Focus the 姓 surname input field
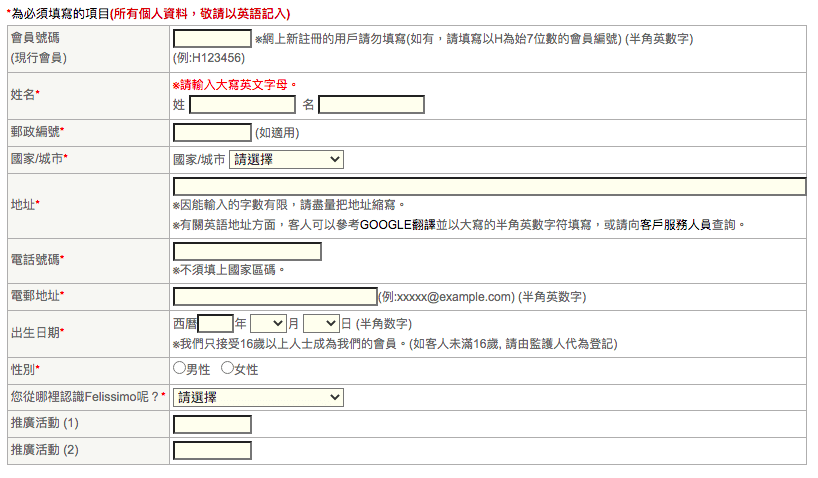This screenshot has height=478, width=818. click(243, 104)
